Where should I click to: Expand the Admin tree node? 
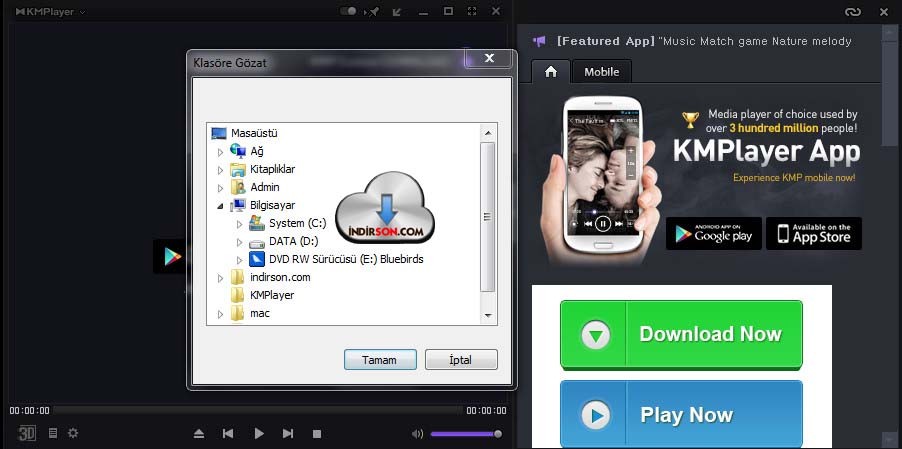[x=220, y=187]
